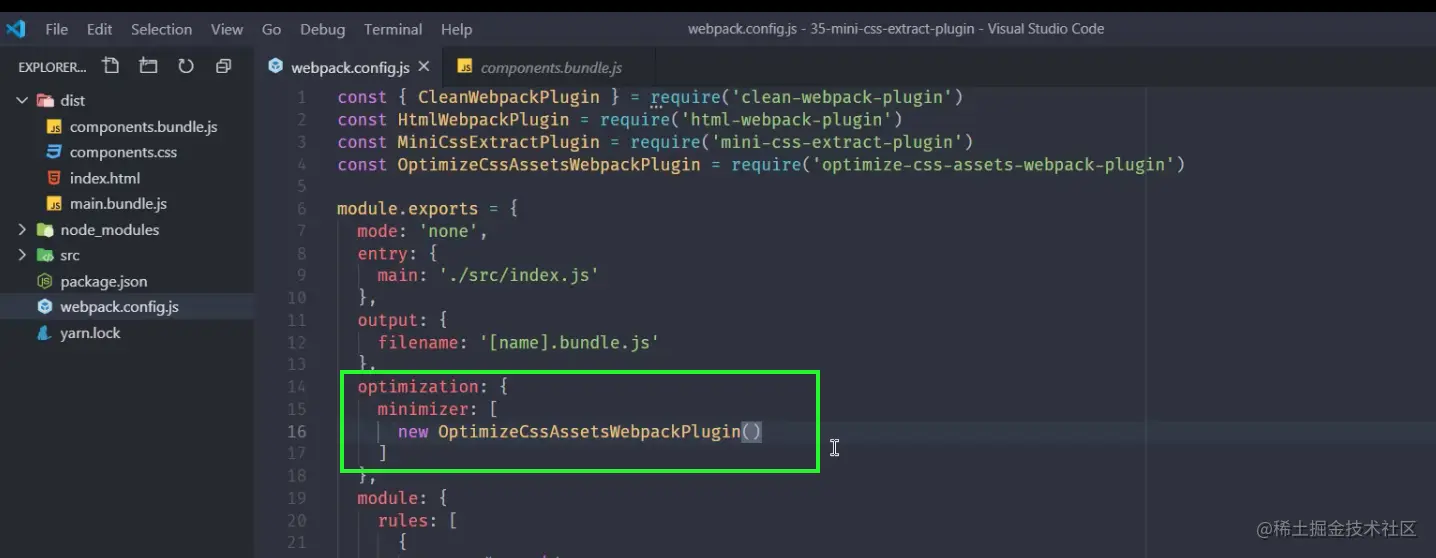Click the VS Code logo icon
Image resolution: width=1436 pixels, height=558 pixels.
[x=16, y=29]
